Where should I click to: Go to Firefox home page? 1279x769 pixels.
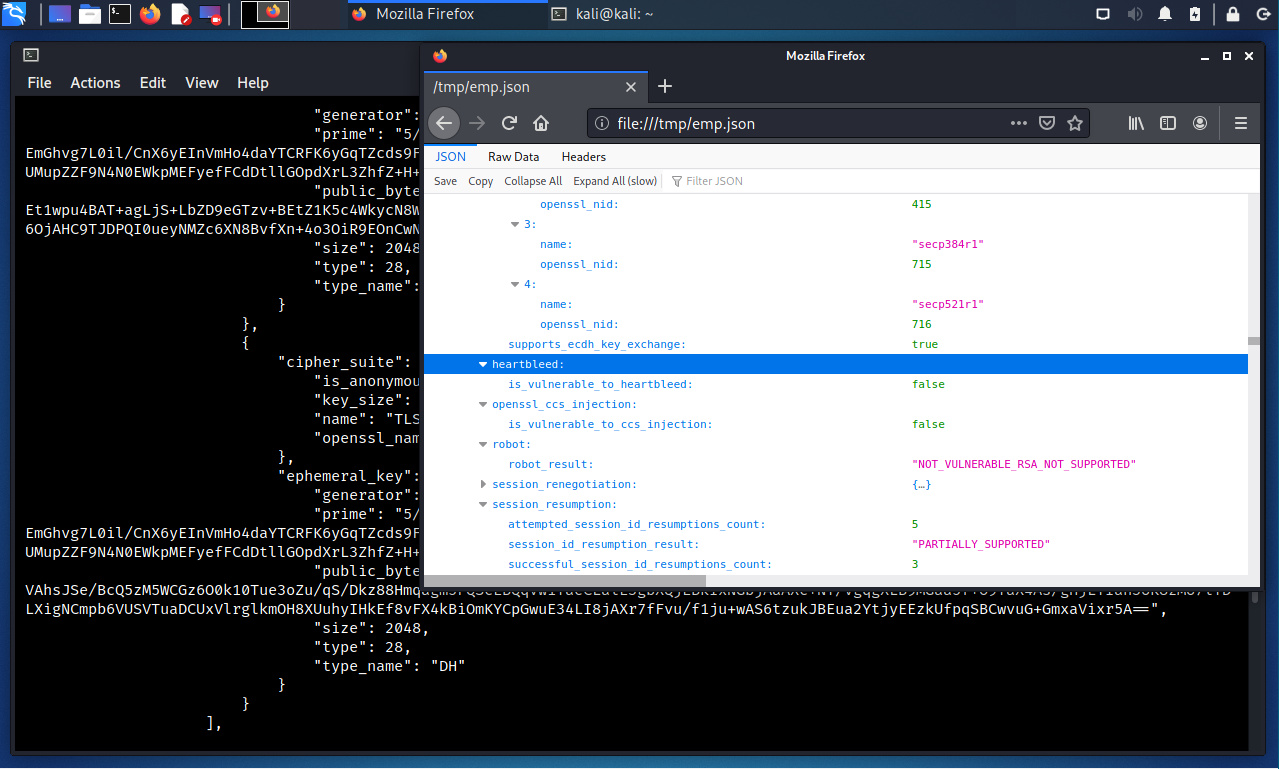click(541, 123)
